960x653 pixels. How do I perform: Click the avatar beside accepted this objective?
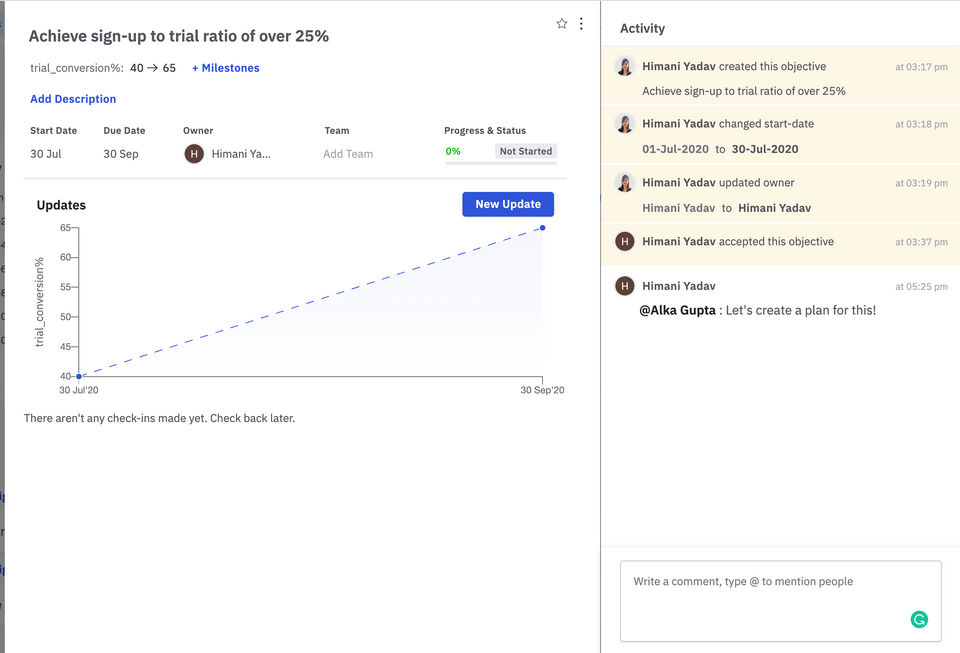[x=625, y=241]
